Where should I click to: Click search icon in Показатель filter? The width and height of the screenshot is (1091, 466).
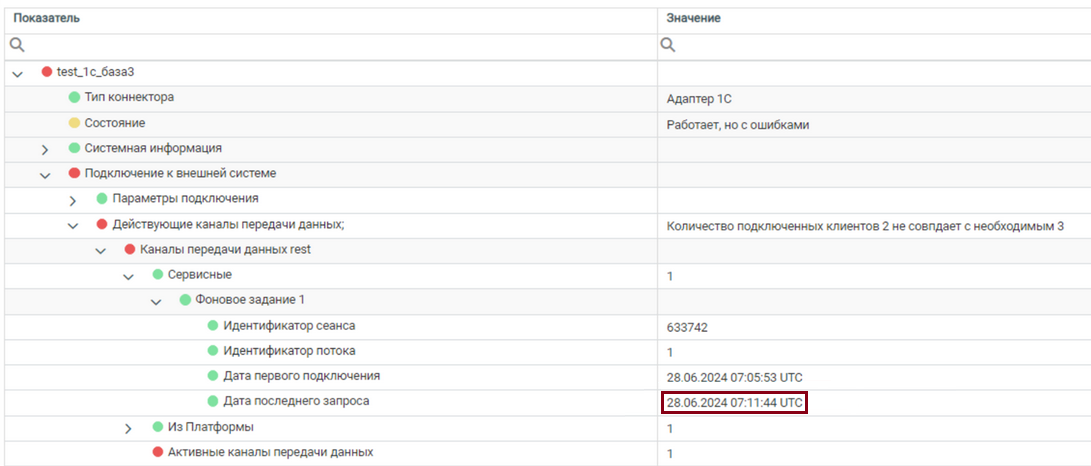17,45
